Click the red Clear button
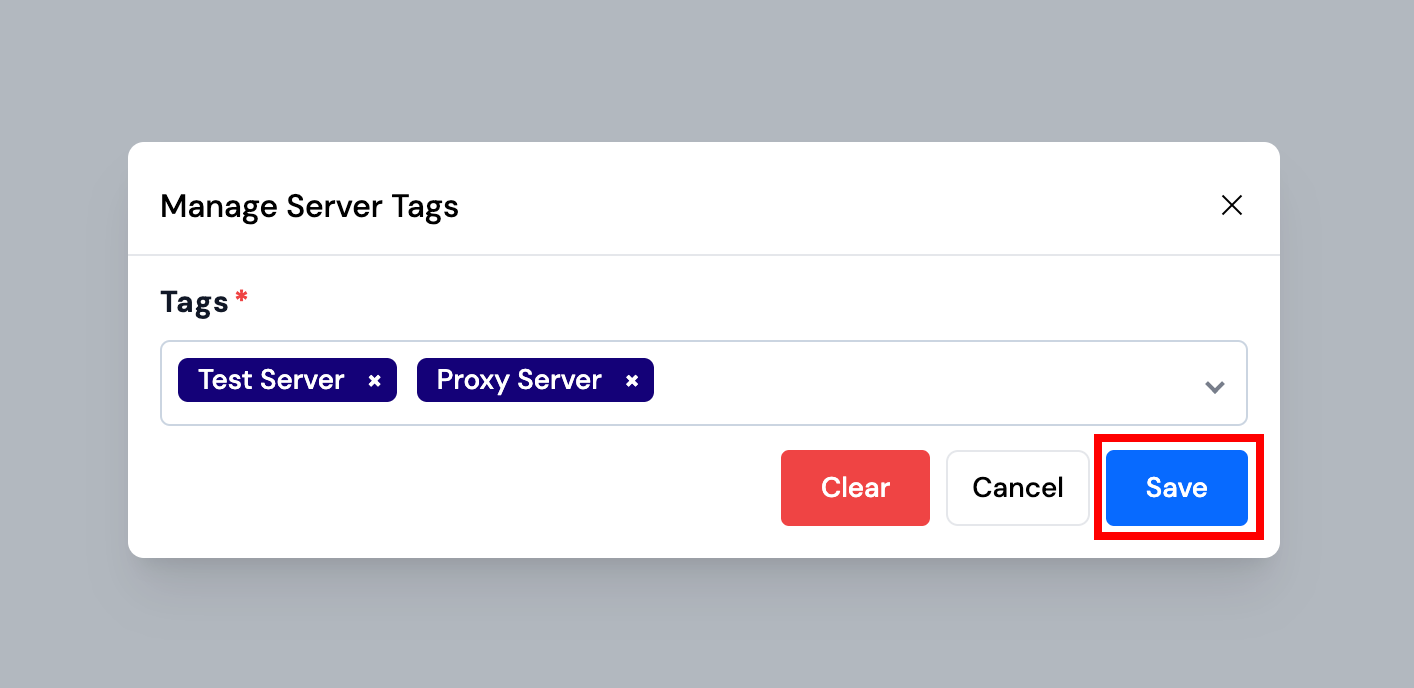This screenshot has height=688, width=1414. (855, 488)
